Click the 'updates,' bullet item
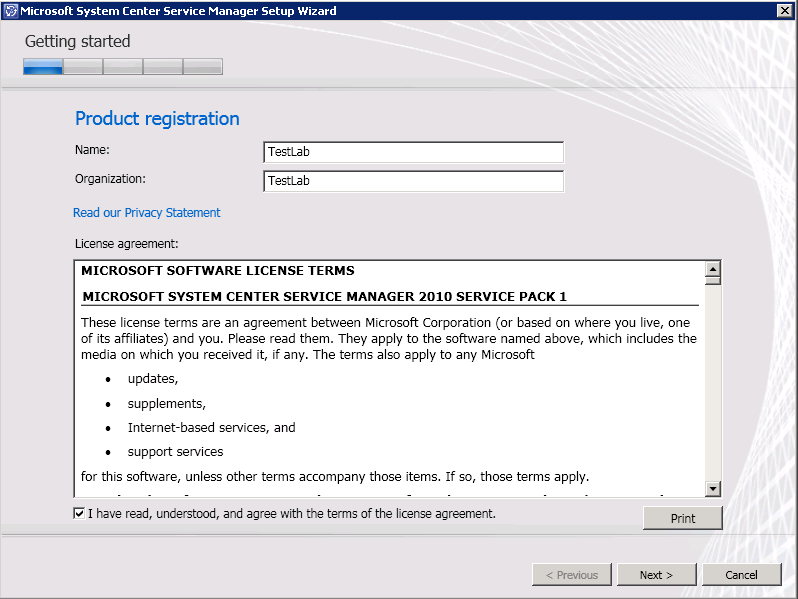Screen dimensions: 798x599 (x=153, y=379)
